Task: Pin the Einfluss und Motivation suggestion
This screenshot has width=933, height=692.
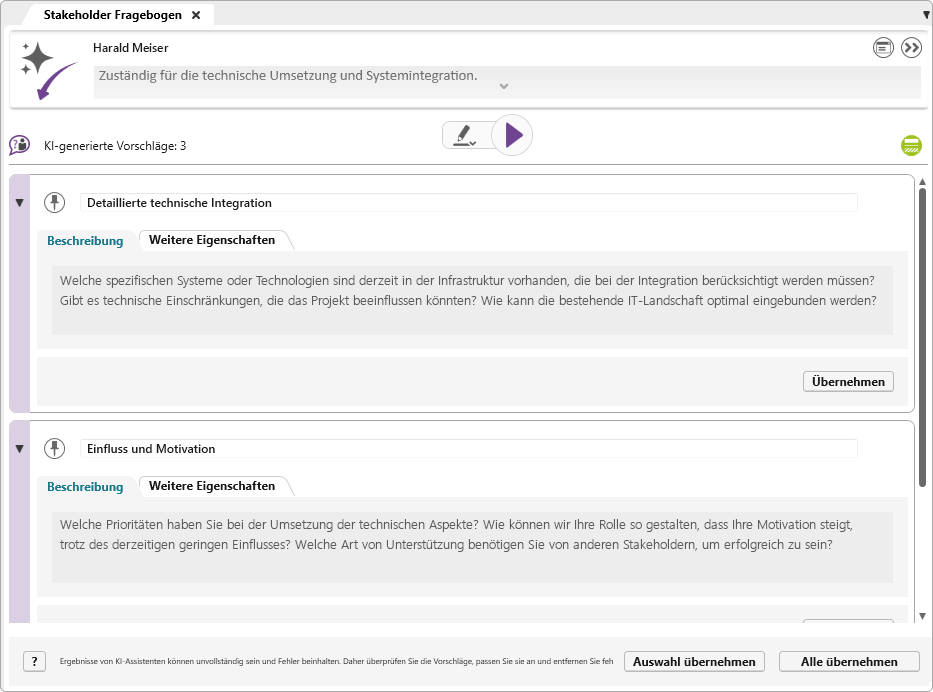Action: (55, 448)
